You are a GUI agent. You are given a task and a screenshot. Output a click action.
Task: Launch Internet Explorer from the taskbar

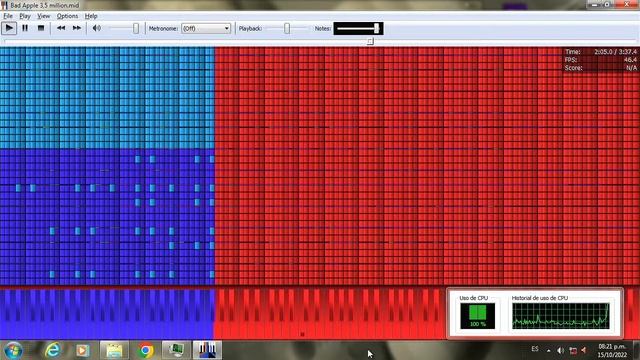click(x=52, y=350)
